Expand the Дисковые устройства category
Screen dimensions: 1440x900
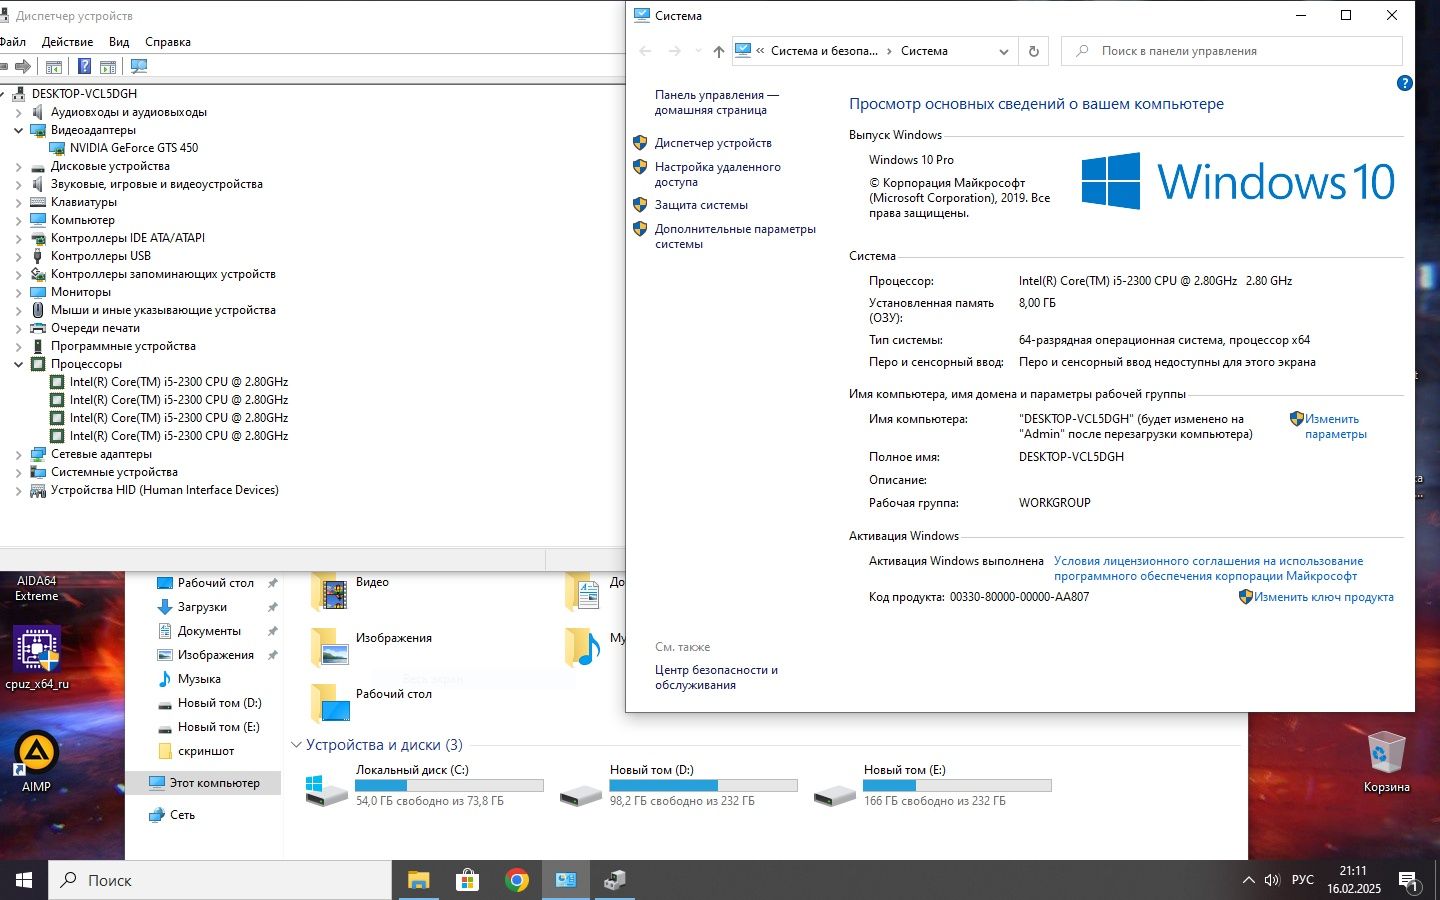click(x=18, y=166)
